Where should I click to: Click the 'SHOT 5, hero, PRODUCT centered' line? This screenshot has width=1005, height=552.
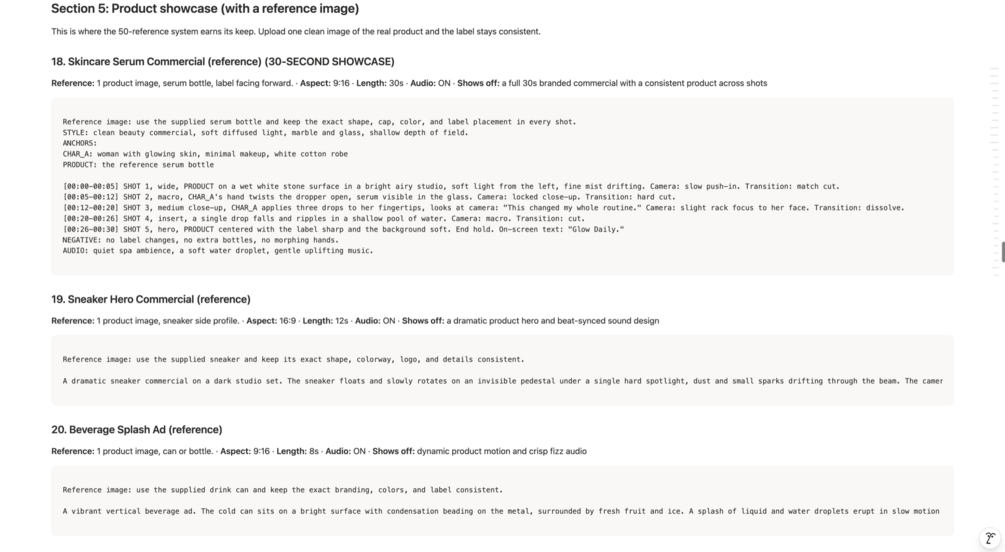[343, 230]
